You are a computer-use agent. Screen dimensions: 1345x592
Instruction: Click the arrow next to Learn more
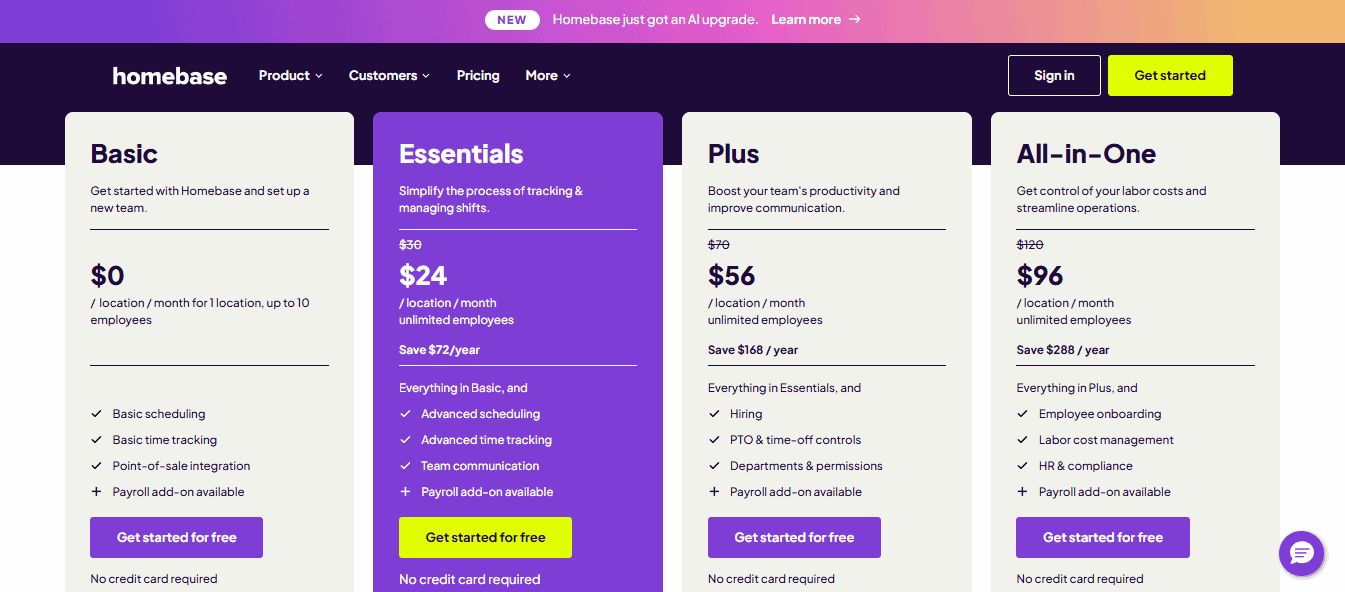click(x=854, y=20)
